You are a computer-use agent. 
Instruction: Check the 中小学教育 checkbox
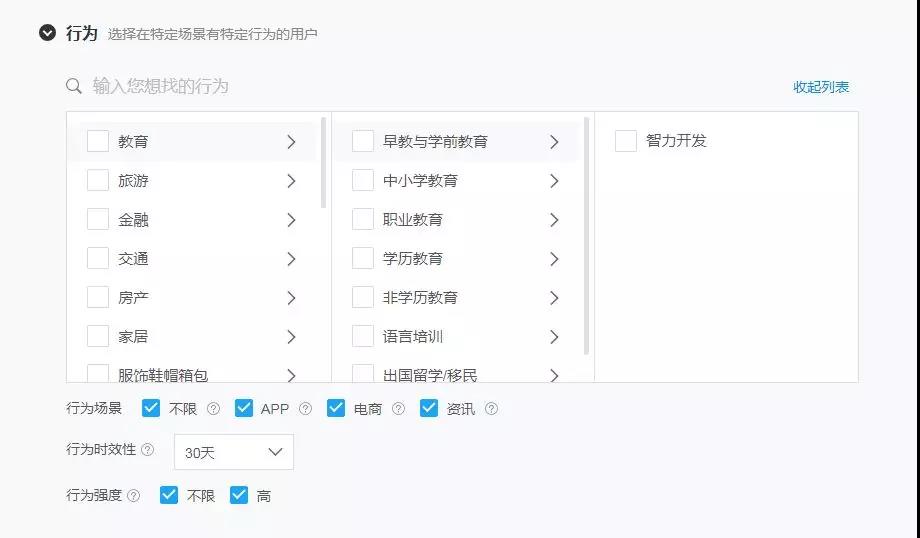coord(363,181)
